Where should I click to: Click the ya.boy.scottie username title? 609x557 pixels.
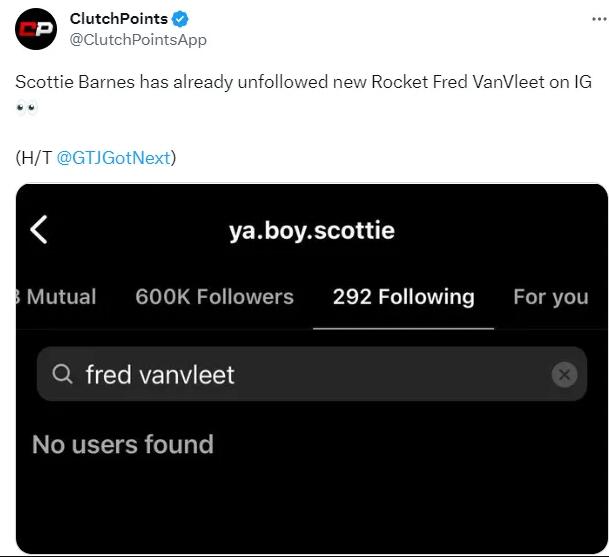click(x=311, y=230)
